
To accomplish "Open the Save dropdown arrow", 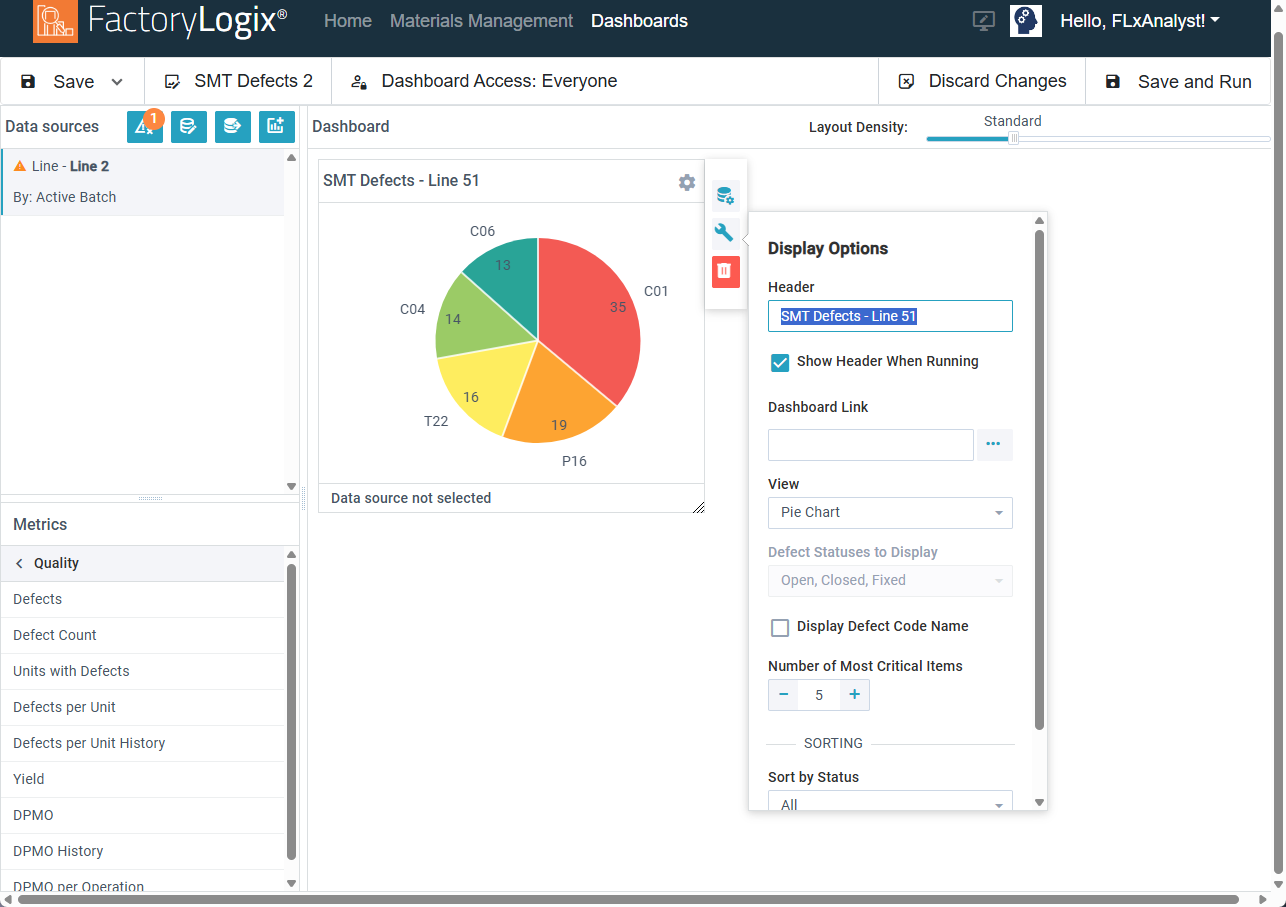I will [117, 82].
